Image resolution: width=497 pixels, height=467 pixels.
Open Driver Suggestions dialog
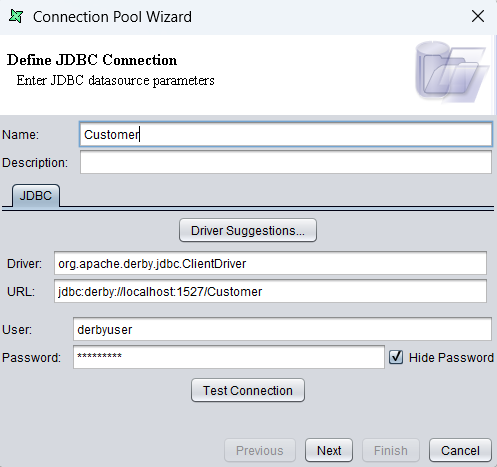click(248, 230)
